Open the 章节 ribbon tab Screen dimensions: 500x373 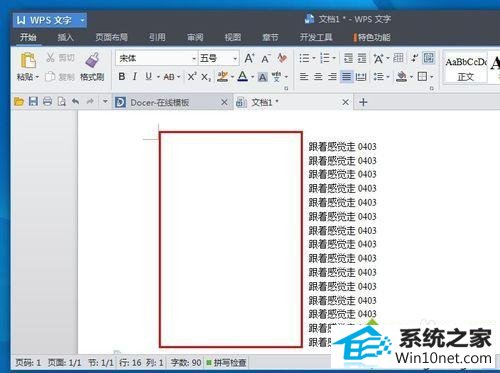tap(270, 37)
